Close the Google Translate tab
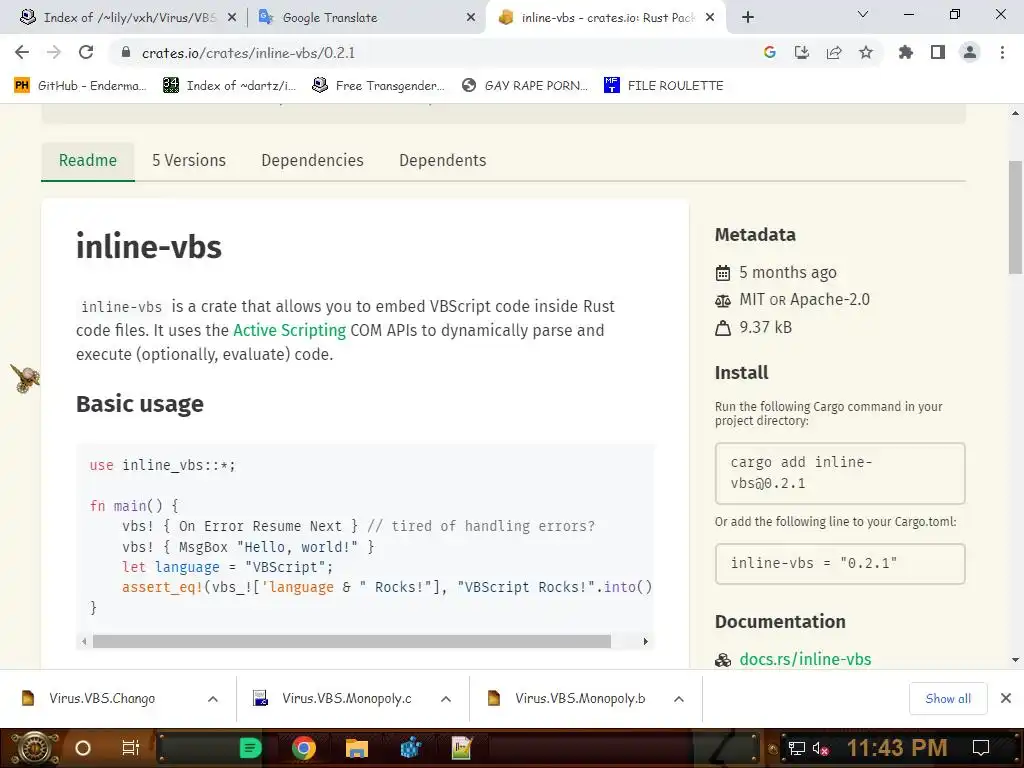 471,18
